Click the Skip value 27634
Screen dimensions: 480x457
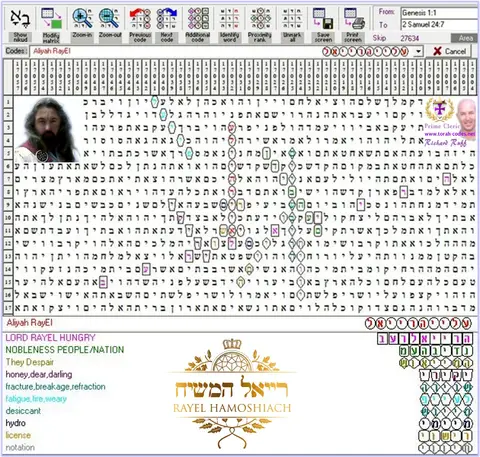410,38
